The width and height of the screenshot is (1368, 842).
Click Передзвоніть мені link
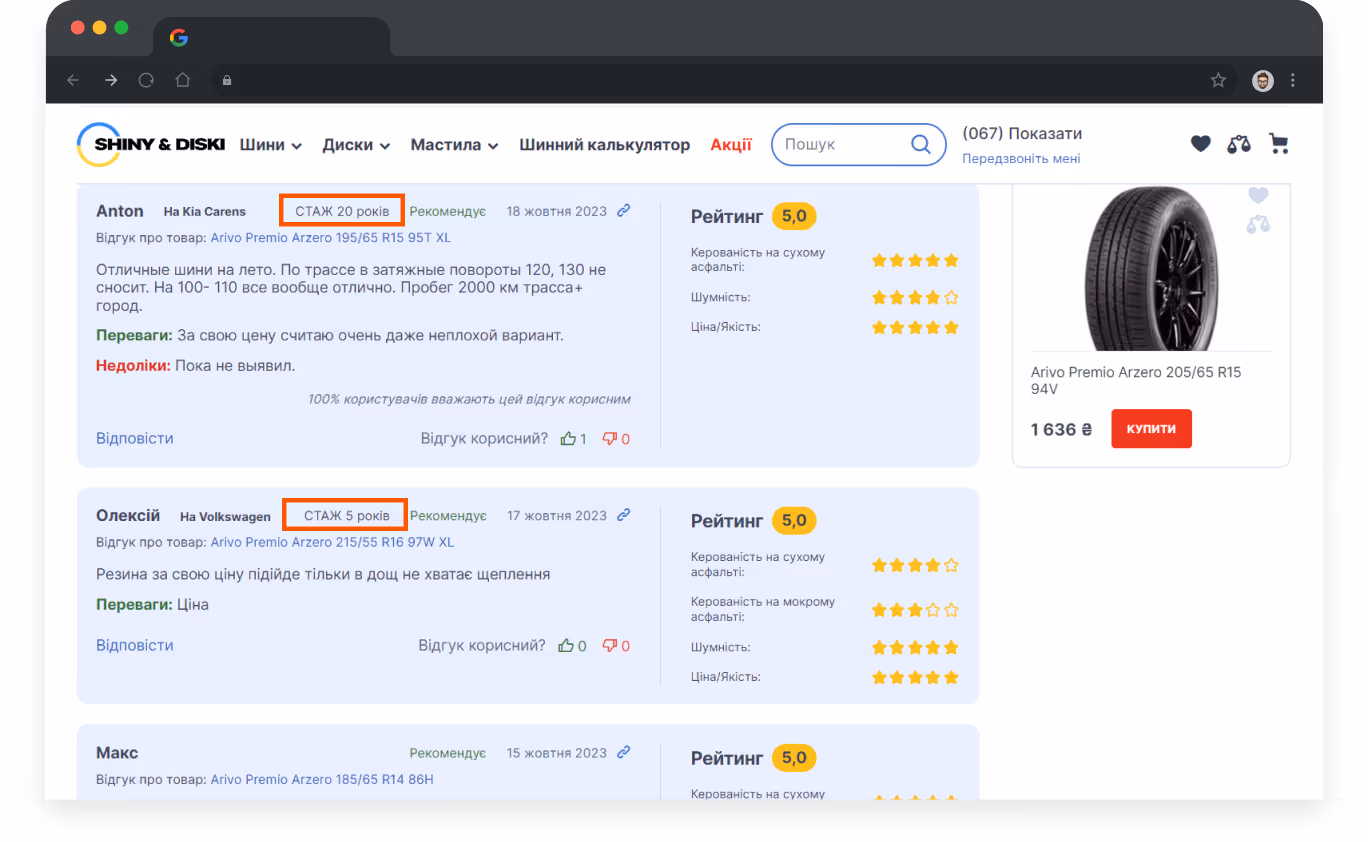[x=1021, y=159]
